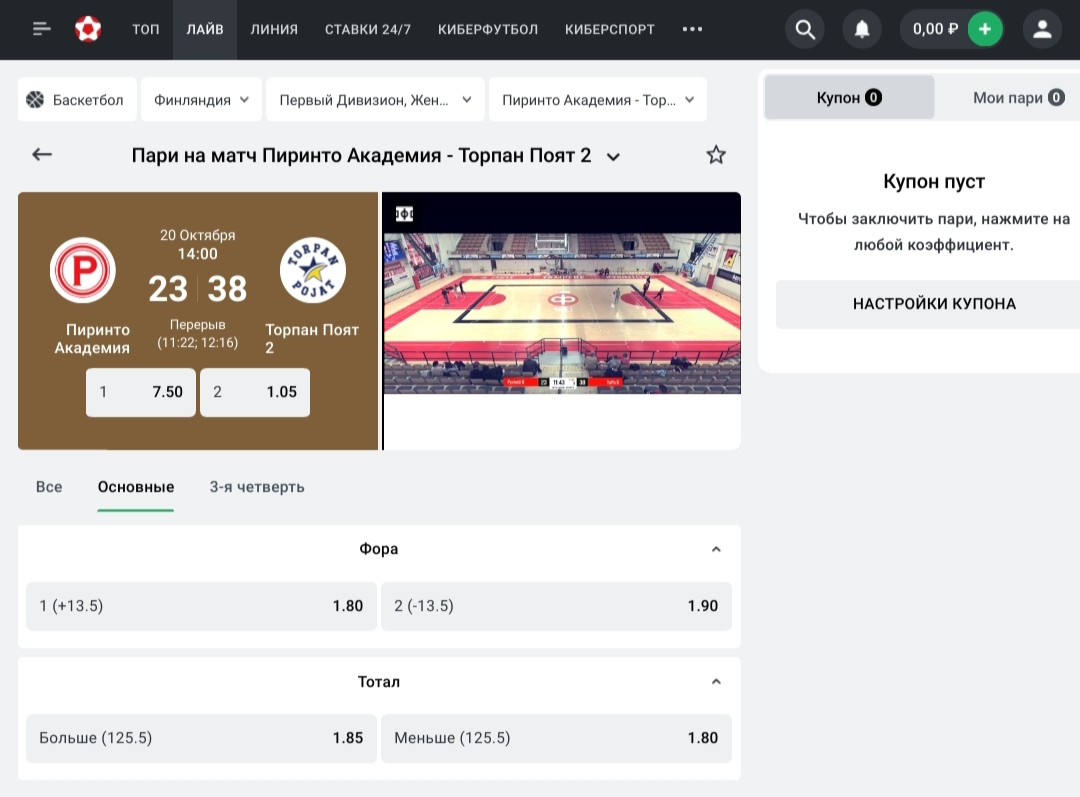1080x797 pixels.
Task: Click the soccer ball site logo
Action: point(88,29)
